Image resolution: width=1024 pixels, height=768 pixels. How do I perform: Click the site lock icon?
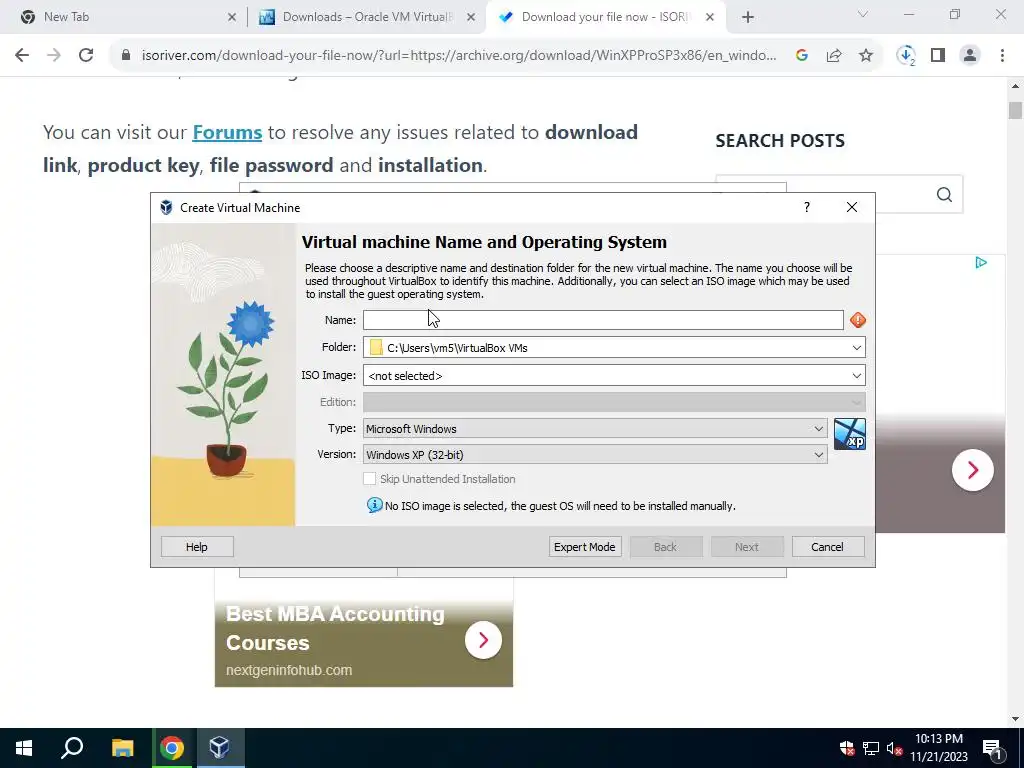point(126,56)
